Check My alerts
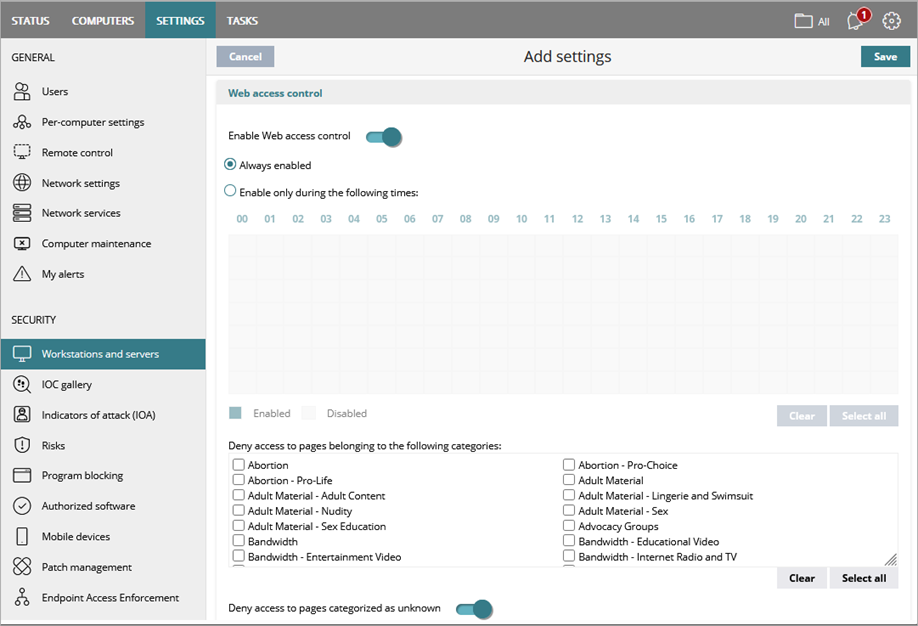 pyautogui.click(x=65, y=273)
